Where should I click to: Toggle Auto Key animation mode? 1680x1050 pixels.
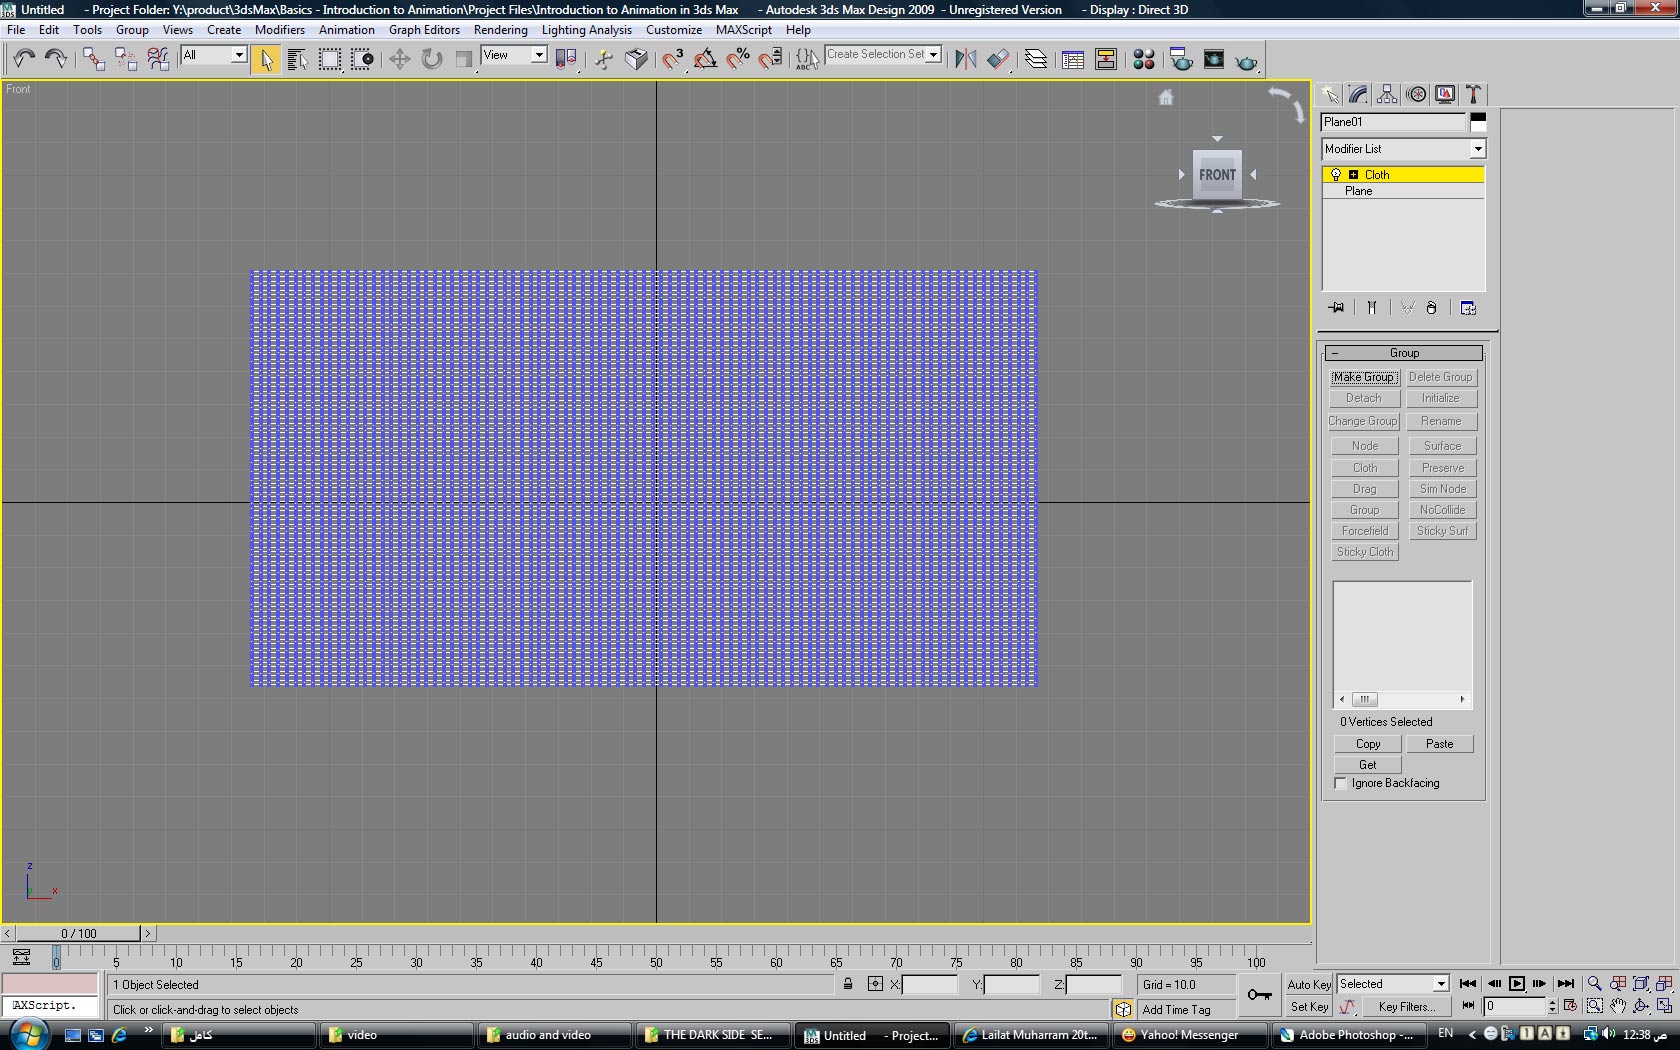(1308, 984)
